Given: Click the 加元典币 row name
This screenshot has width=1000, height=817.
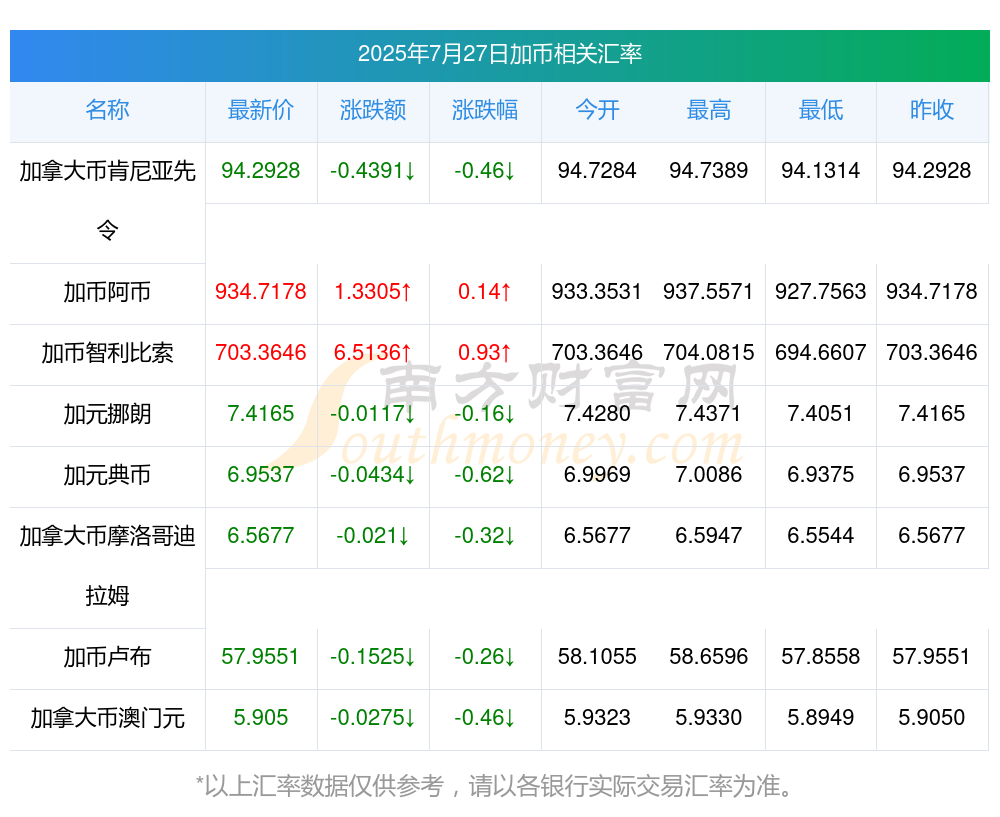Looking at the screenshot, I should coord(107,475).
